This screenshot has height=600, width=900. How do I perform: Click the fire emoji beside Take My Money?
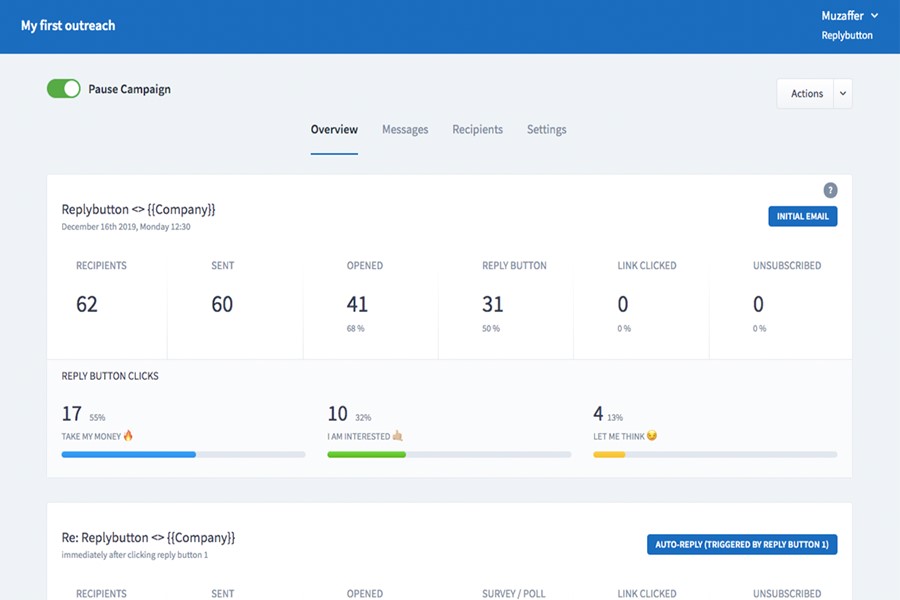[x=128, y=436]
